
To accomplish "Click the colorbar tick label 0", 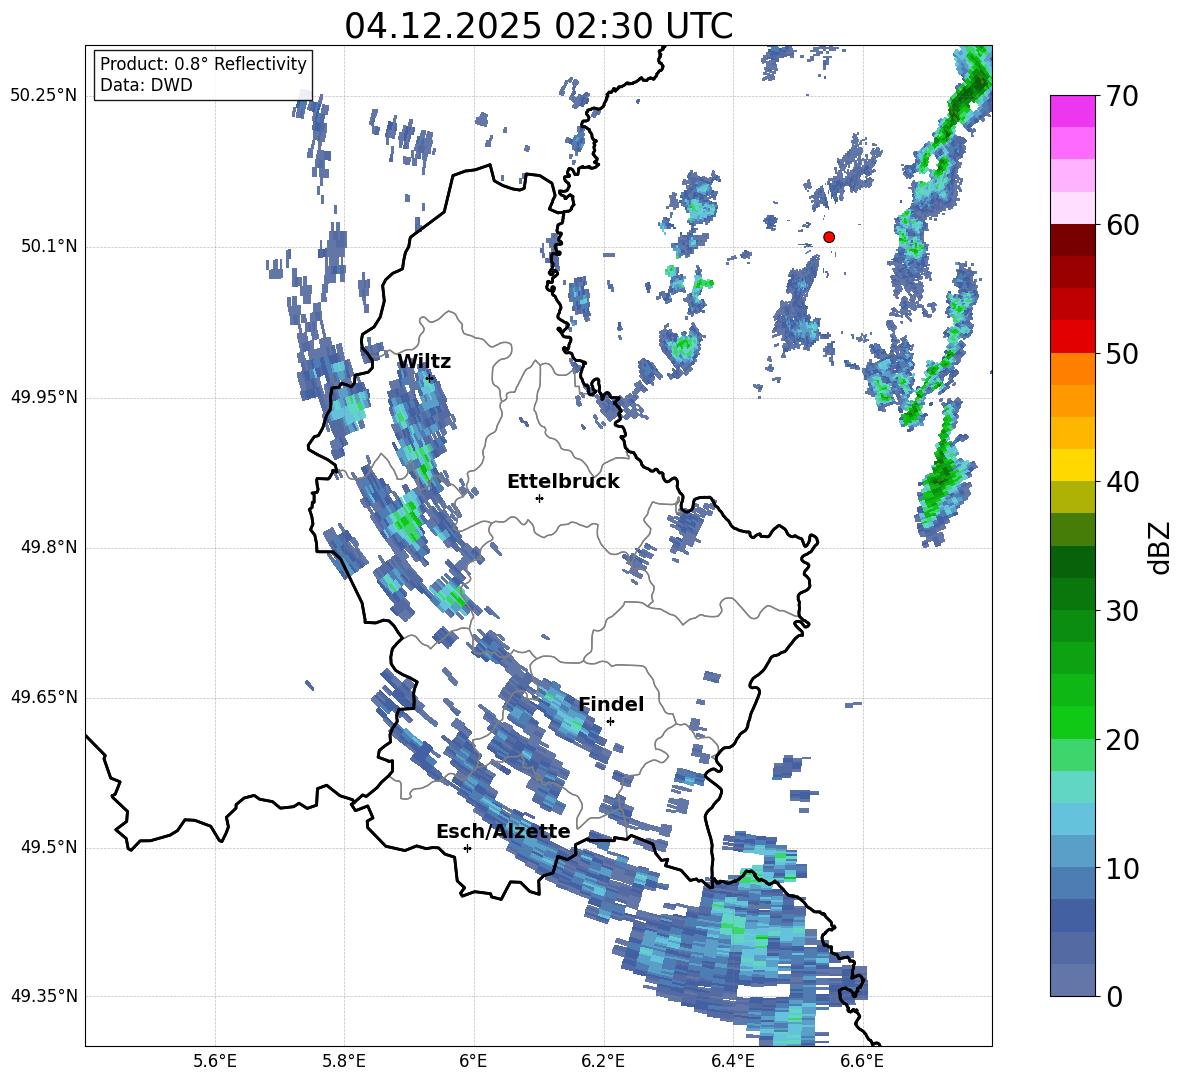I will click(x=1115, y=996).
